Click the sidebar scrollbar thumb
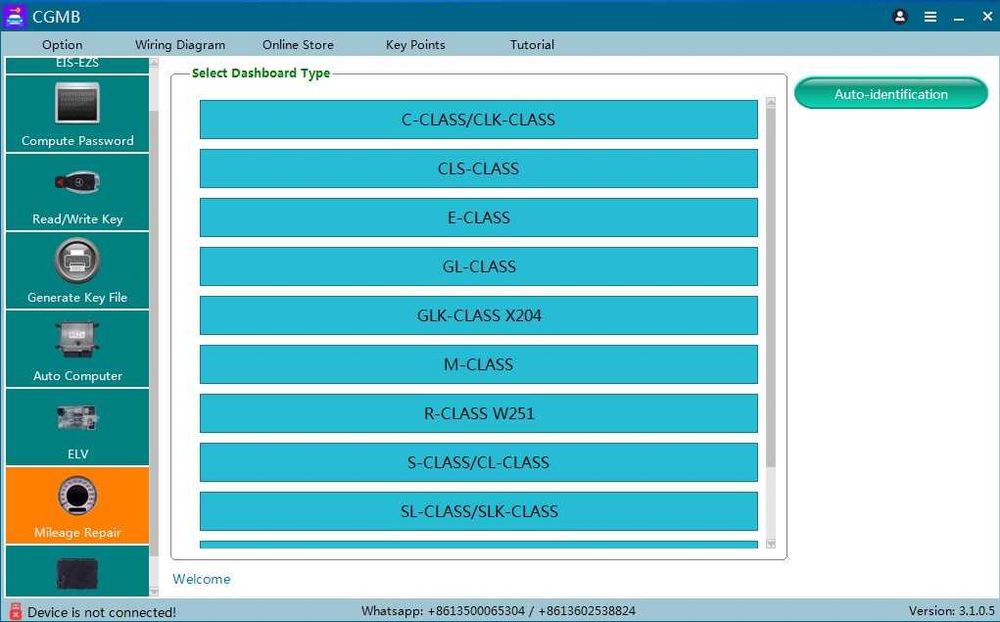1000x622 pixels. pos(154,332)
